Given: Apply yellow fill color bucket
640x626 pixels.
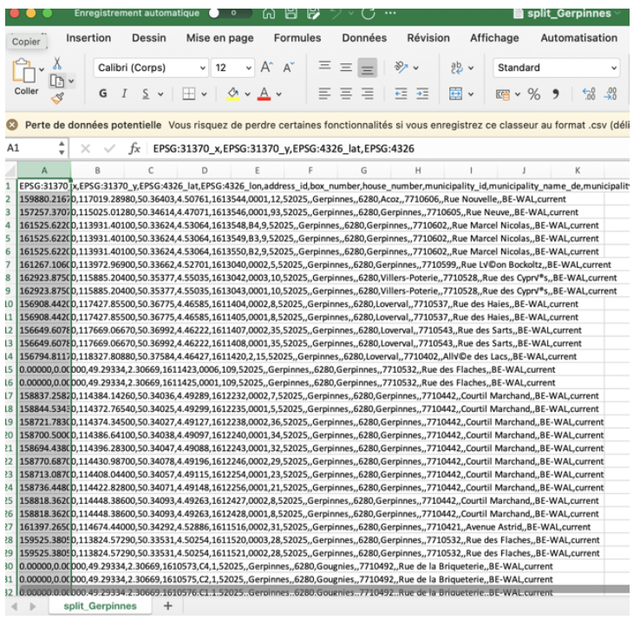Looking at the screenshot, I should pyautogui.click(x=233, y=94).
